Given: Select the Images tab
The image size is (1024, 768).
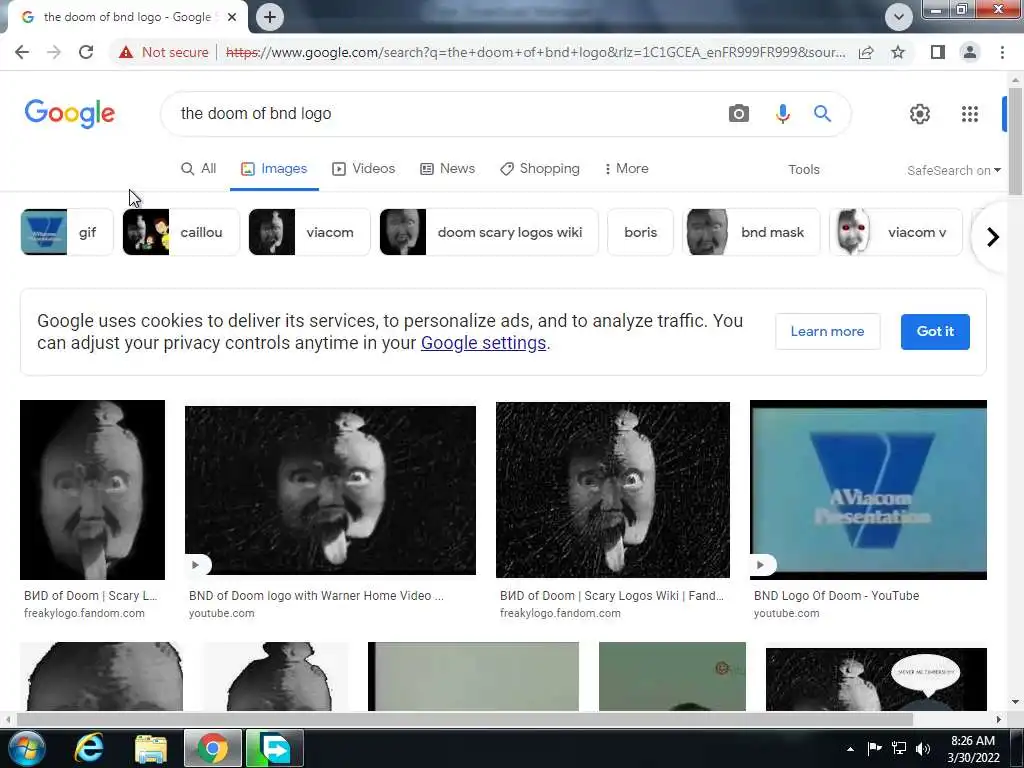Looking at the screenshot, I should 274,168.
